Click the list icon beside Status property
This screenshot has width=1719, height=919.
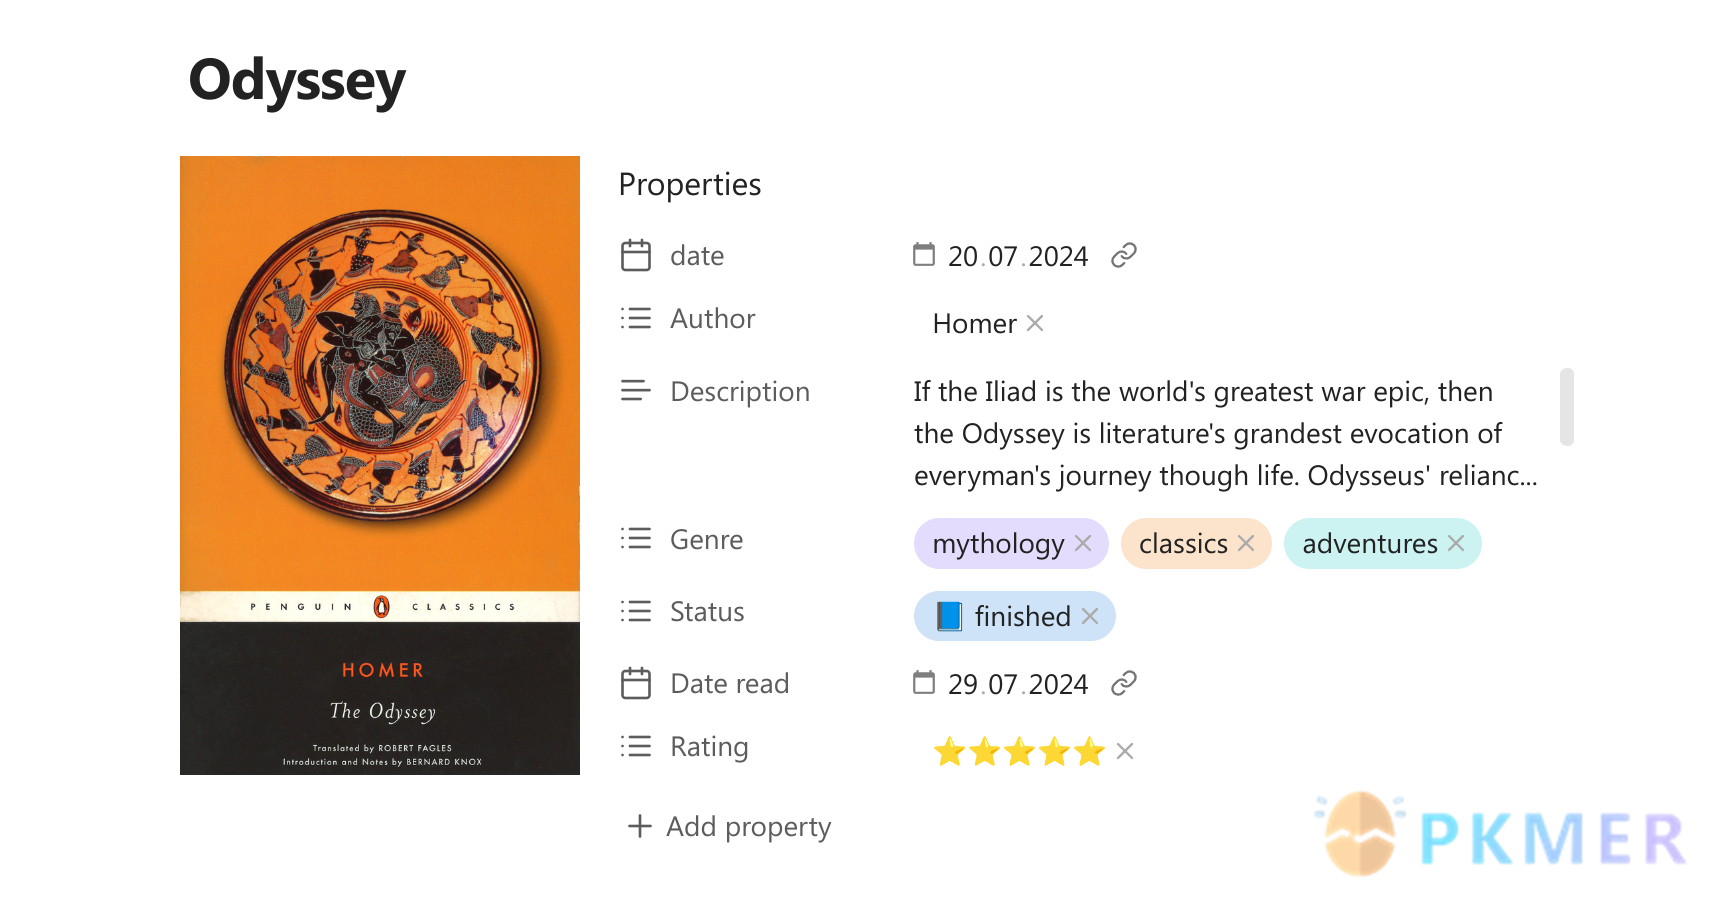point(636,611)
